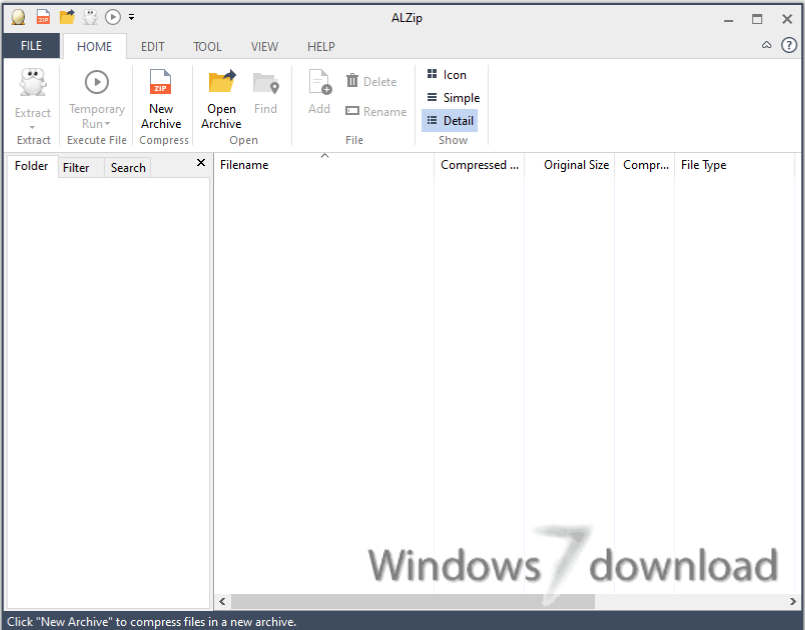Switch to the HELP ribbon tab

pyautogui.click(x=321, y=47)
